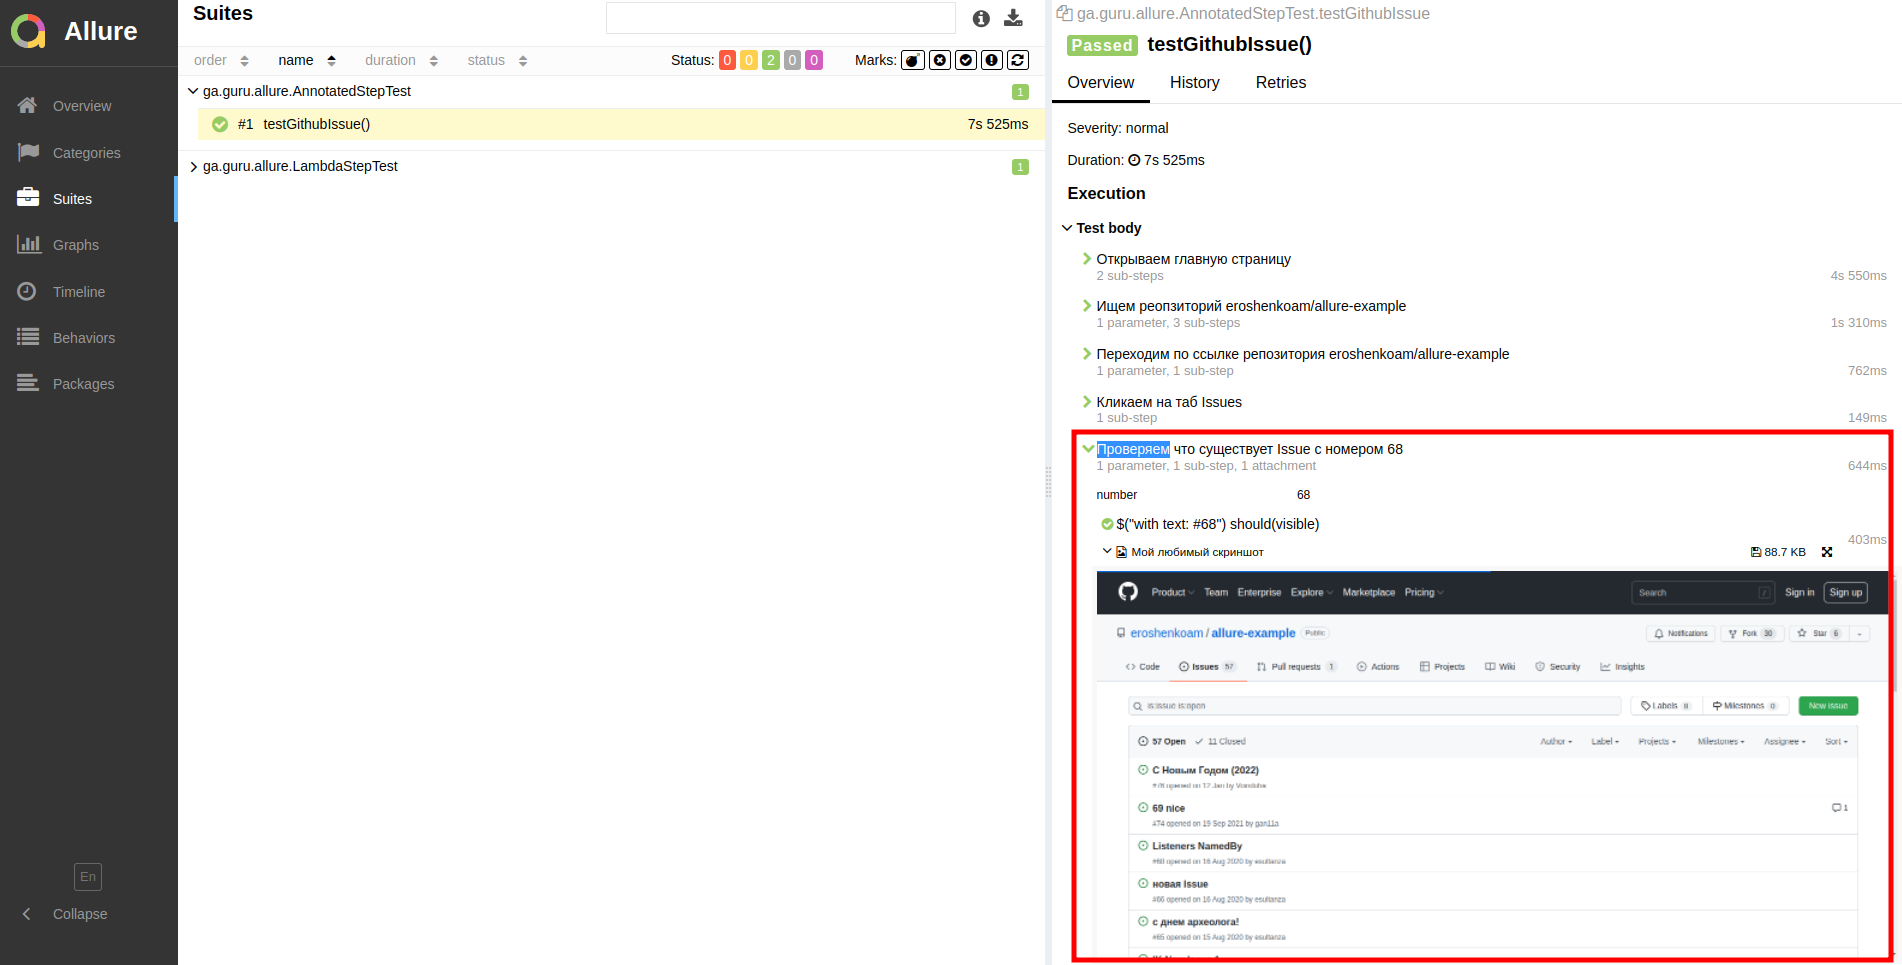Open the 88.7 KB attachment file link

point(1778,552)
